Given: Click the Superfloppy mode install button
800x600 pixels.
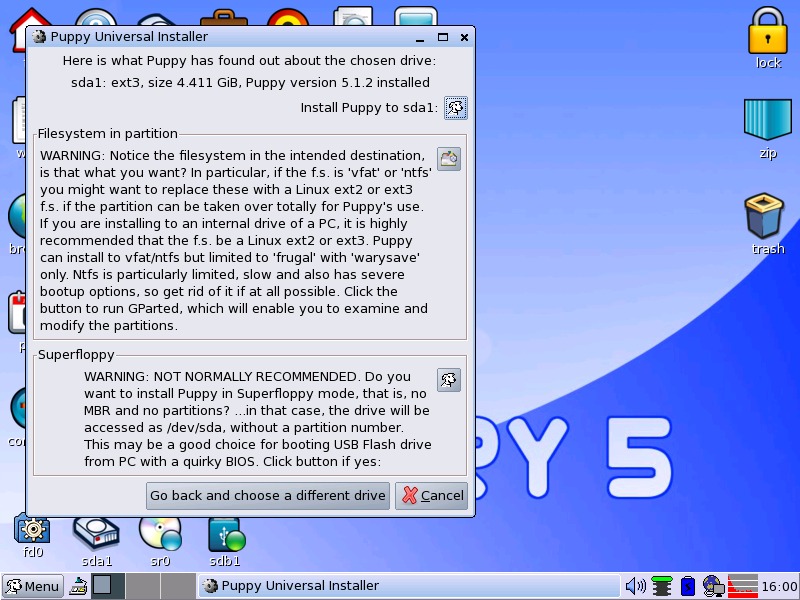Looking at the screenshot, I should [448, 380].
